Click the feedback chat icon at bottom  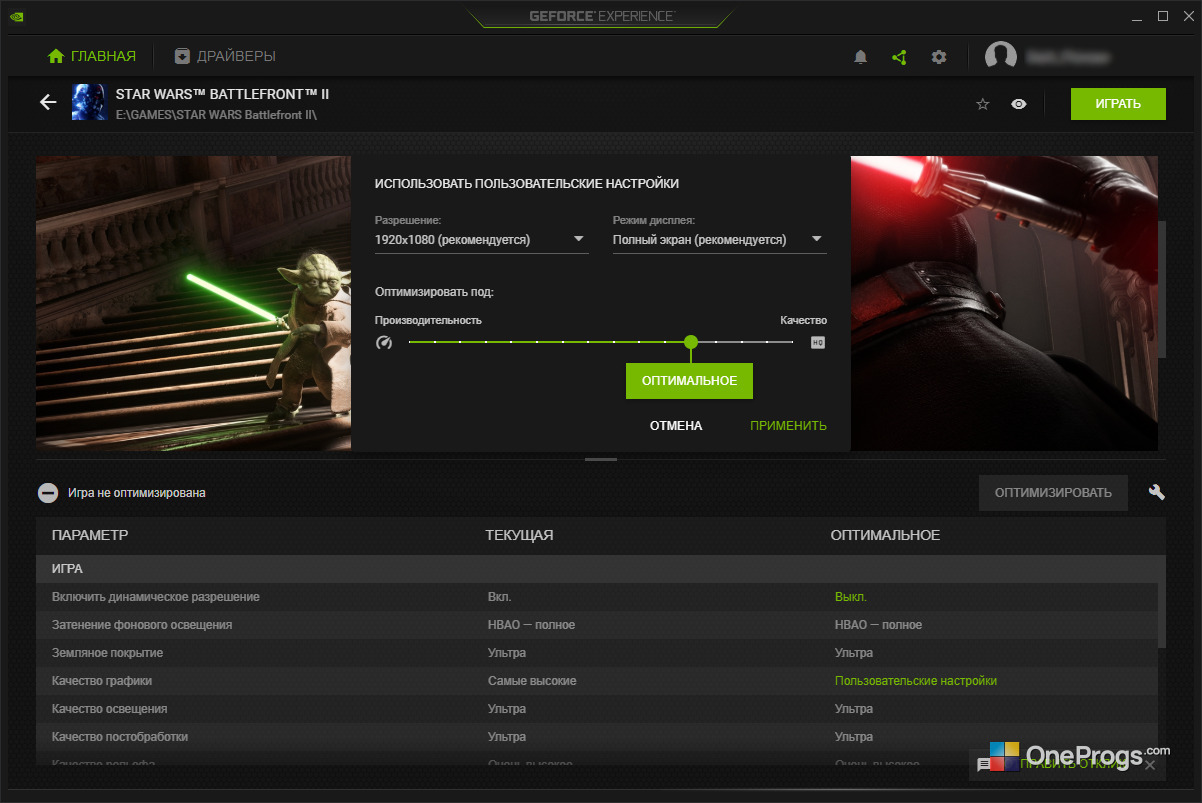(984, 765)
